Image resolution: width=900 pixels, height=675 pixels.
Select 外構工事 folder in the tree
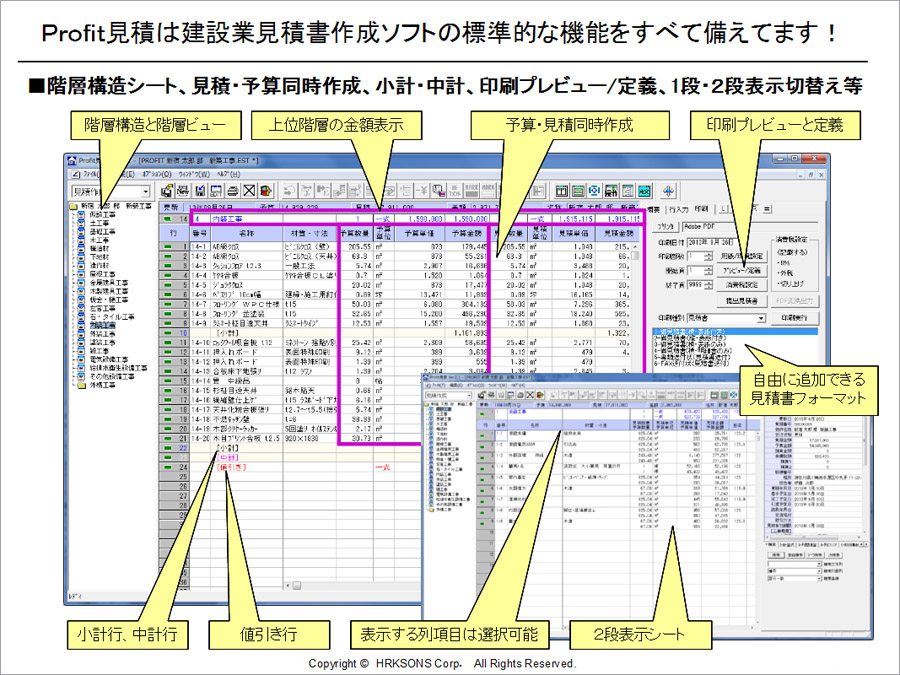102,385
